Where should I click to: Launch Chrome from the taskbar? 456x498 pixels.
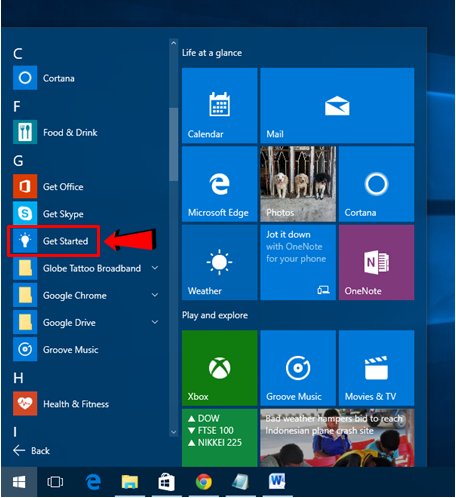click(x=203, y=482)
